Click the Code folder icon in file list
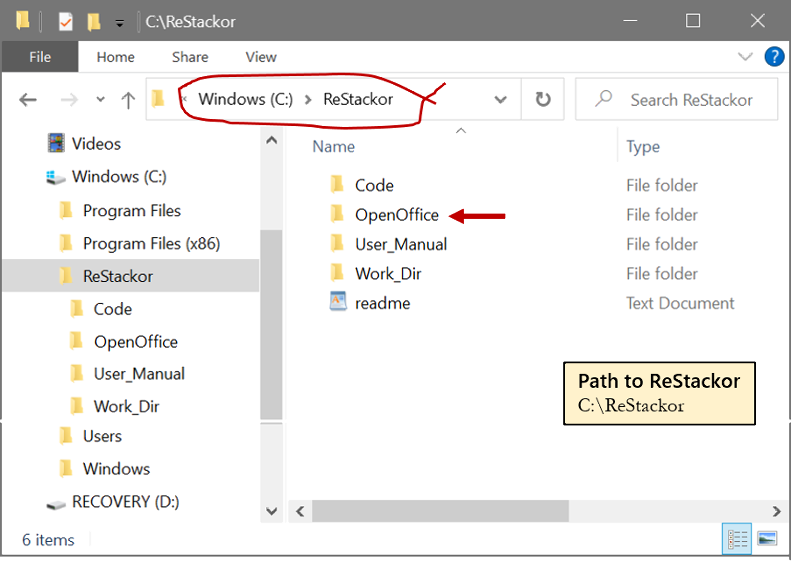 pyautogui.click(x=337, y=184)
